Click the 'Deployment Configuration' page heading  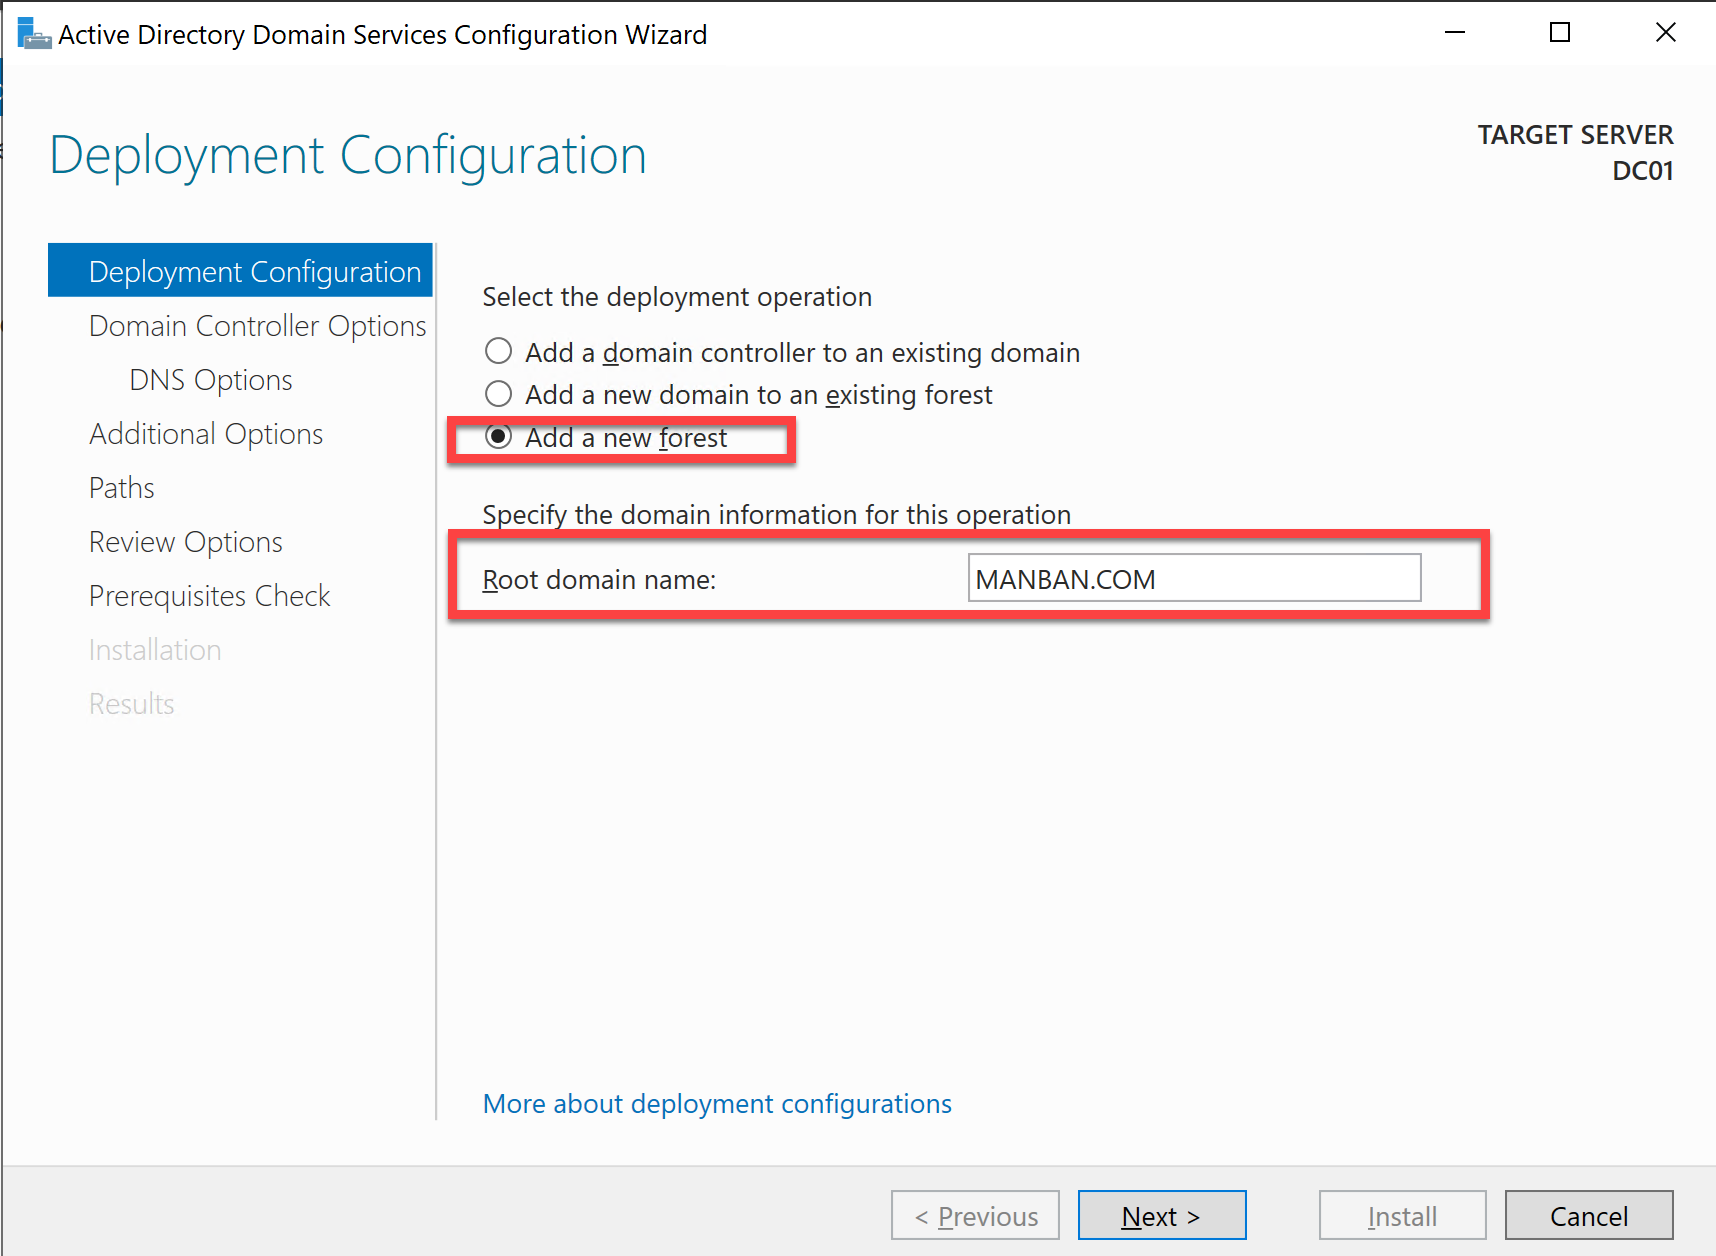(x=348, y=156)
